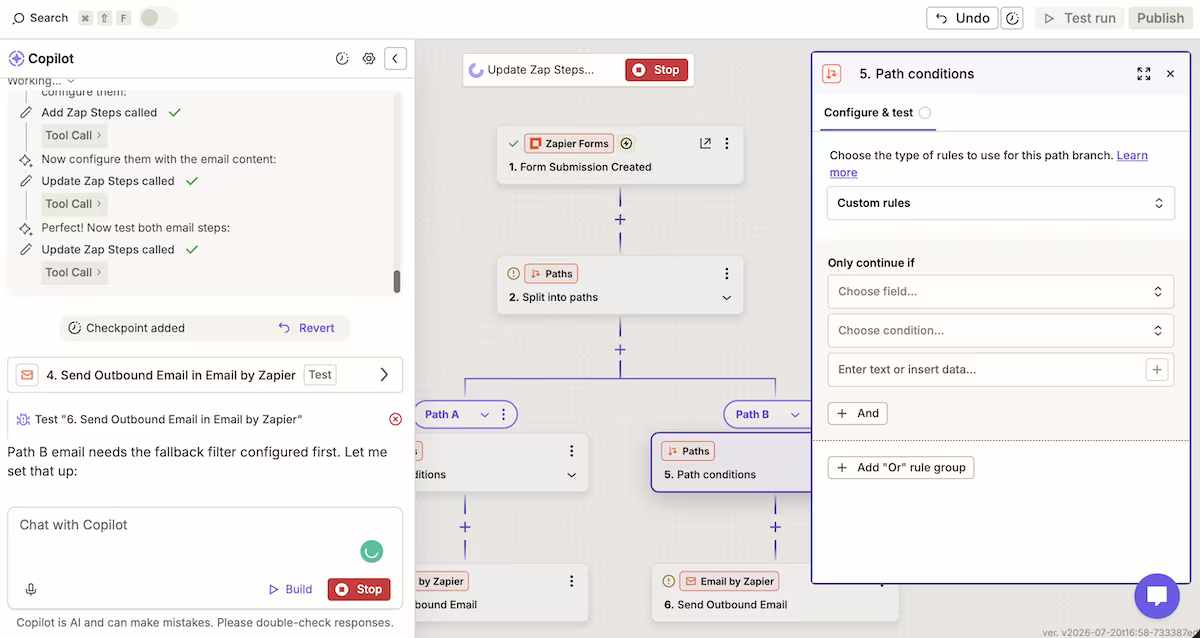Screen dimensions: 1200x638
Task: Open three-dot menu on Split into paths step
Action: (x=727, y=273)
